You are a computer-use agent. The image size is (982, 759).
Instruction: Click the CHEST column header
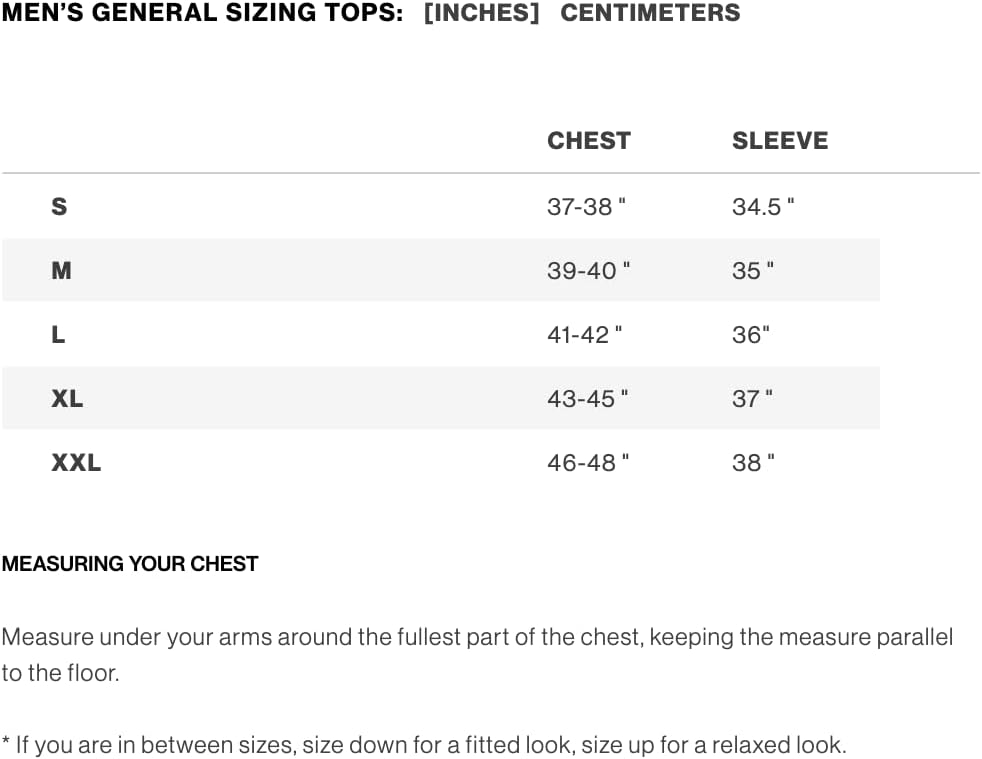(x=588, y=141)
